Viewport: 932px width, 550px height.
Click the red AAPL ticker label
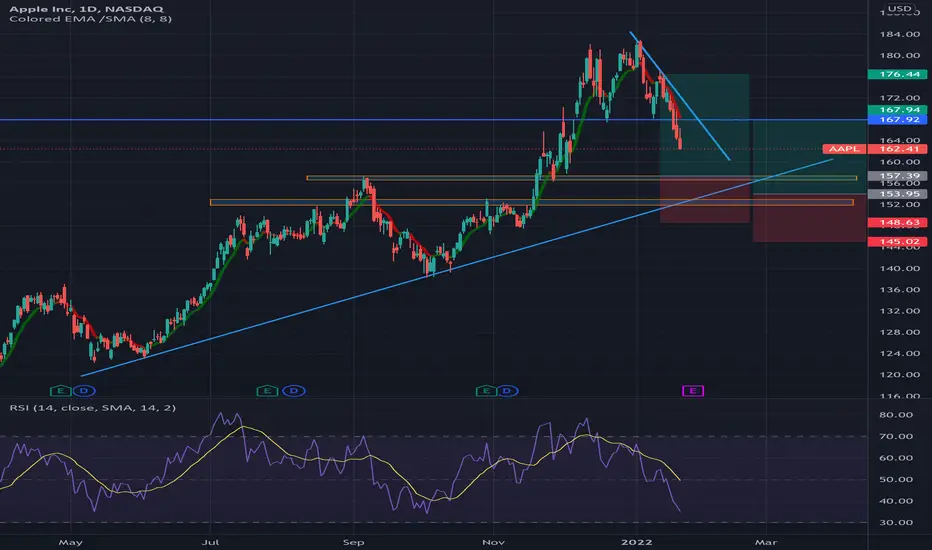pos(844,149)
